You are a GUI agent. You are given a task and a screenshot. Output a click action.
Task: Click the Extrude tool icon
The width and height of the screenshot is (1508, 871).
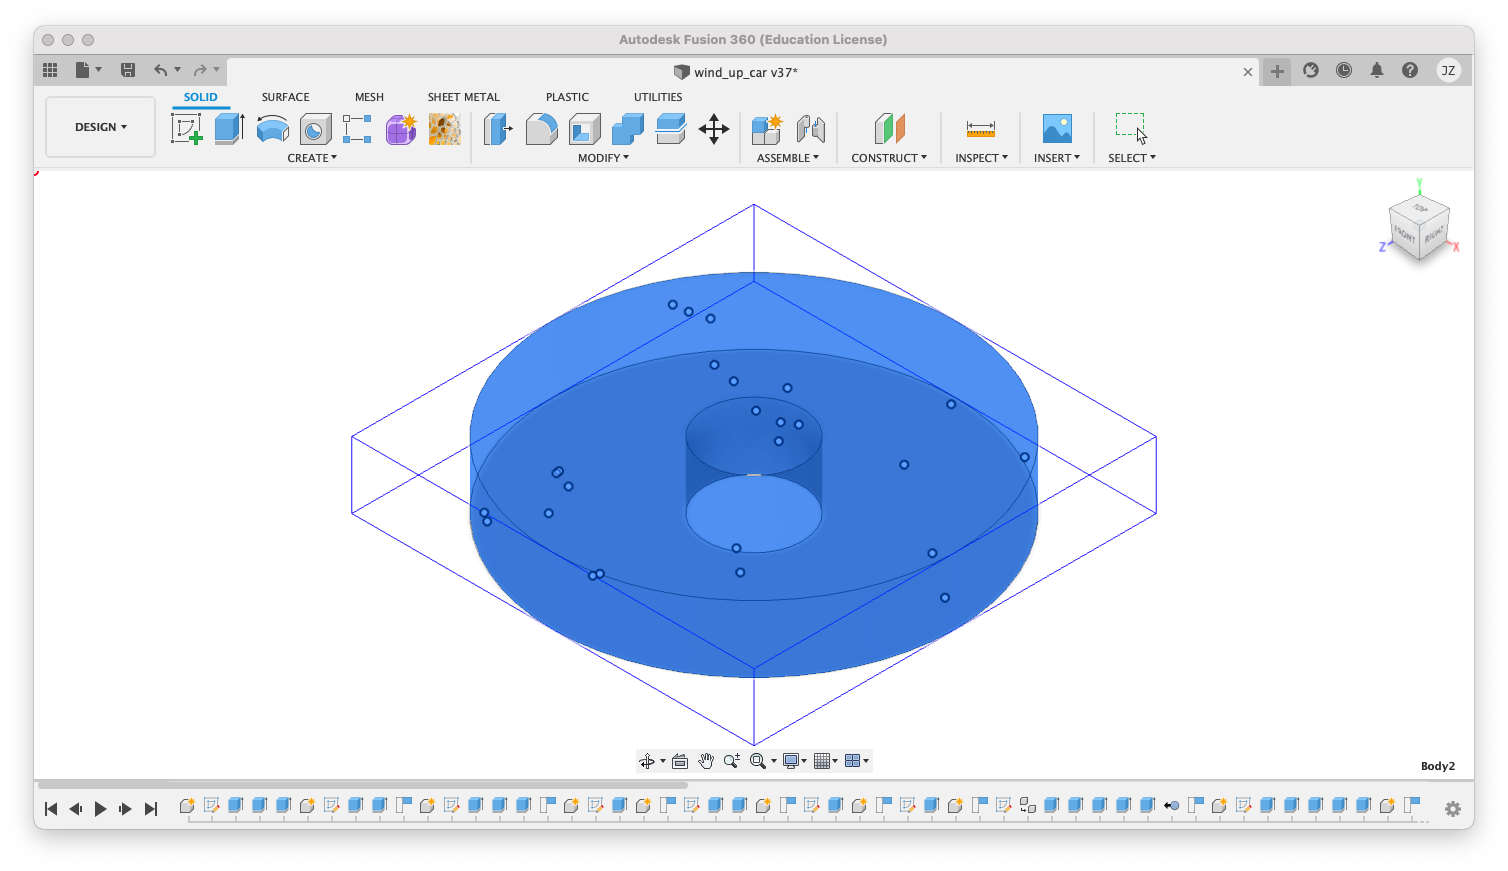click(229, 129)
